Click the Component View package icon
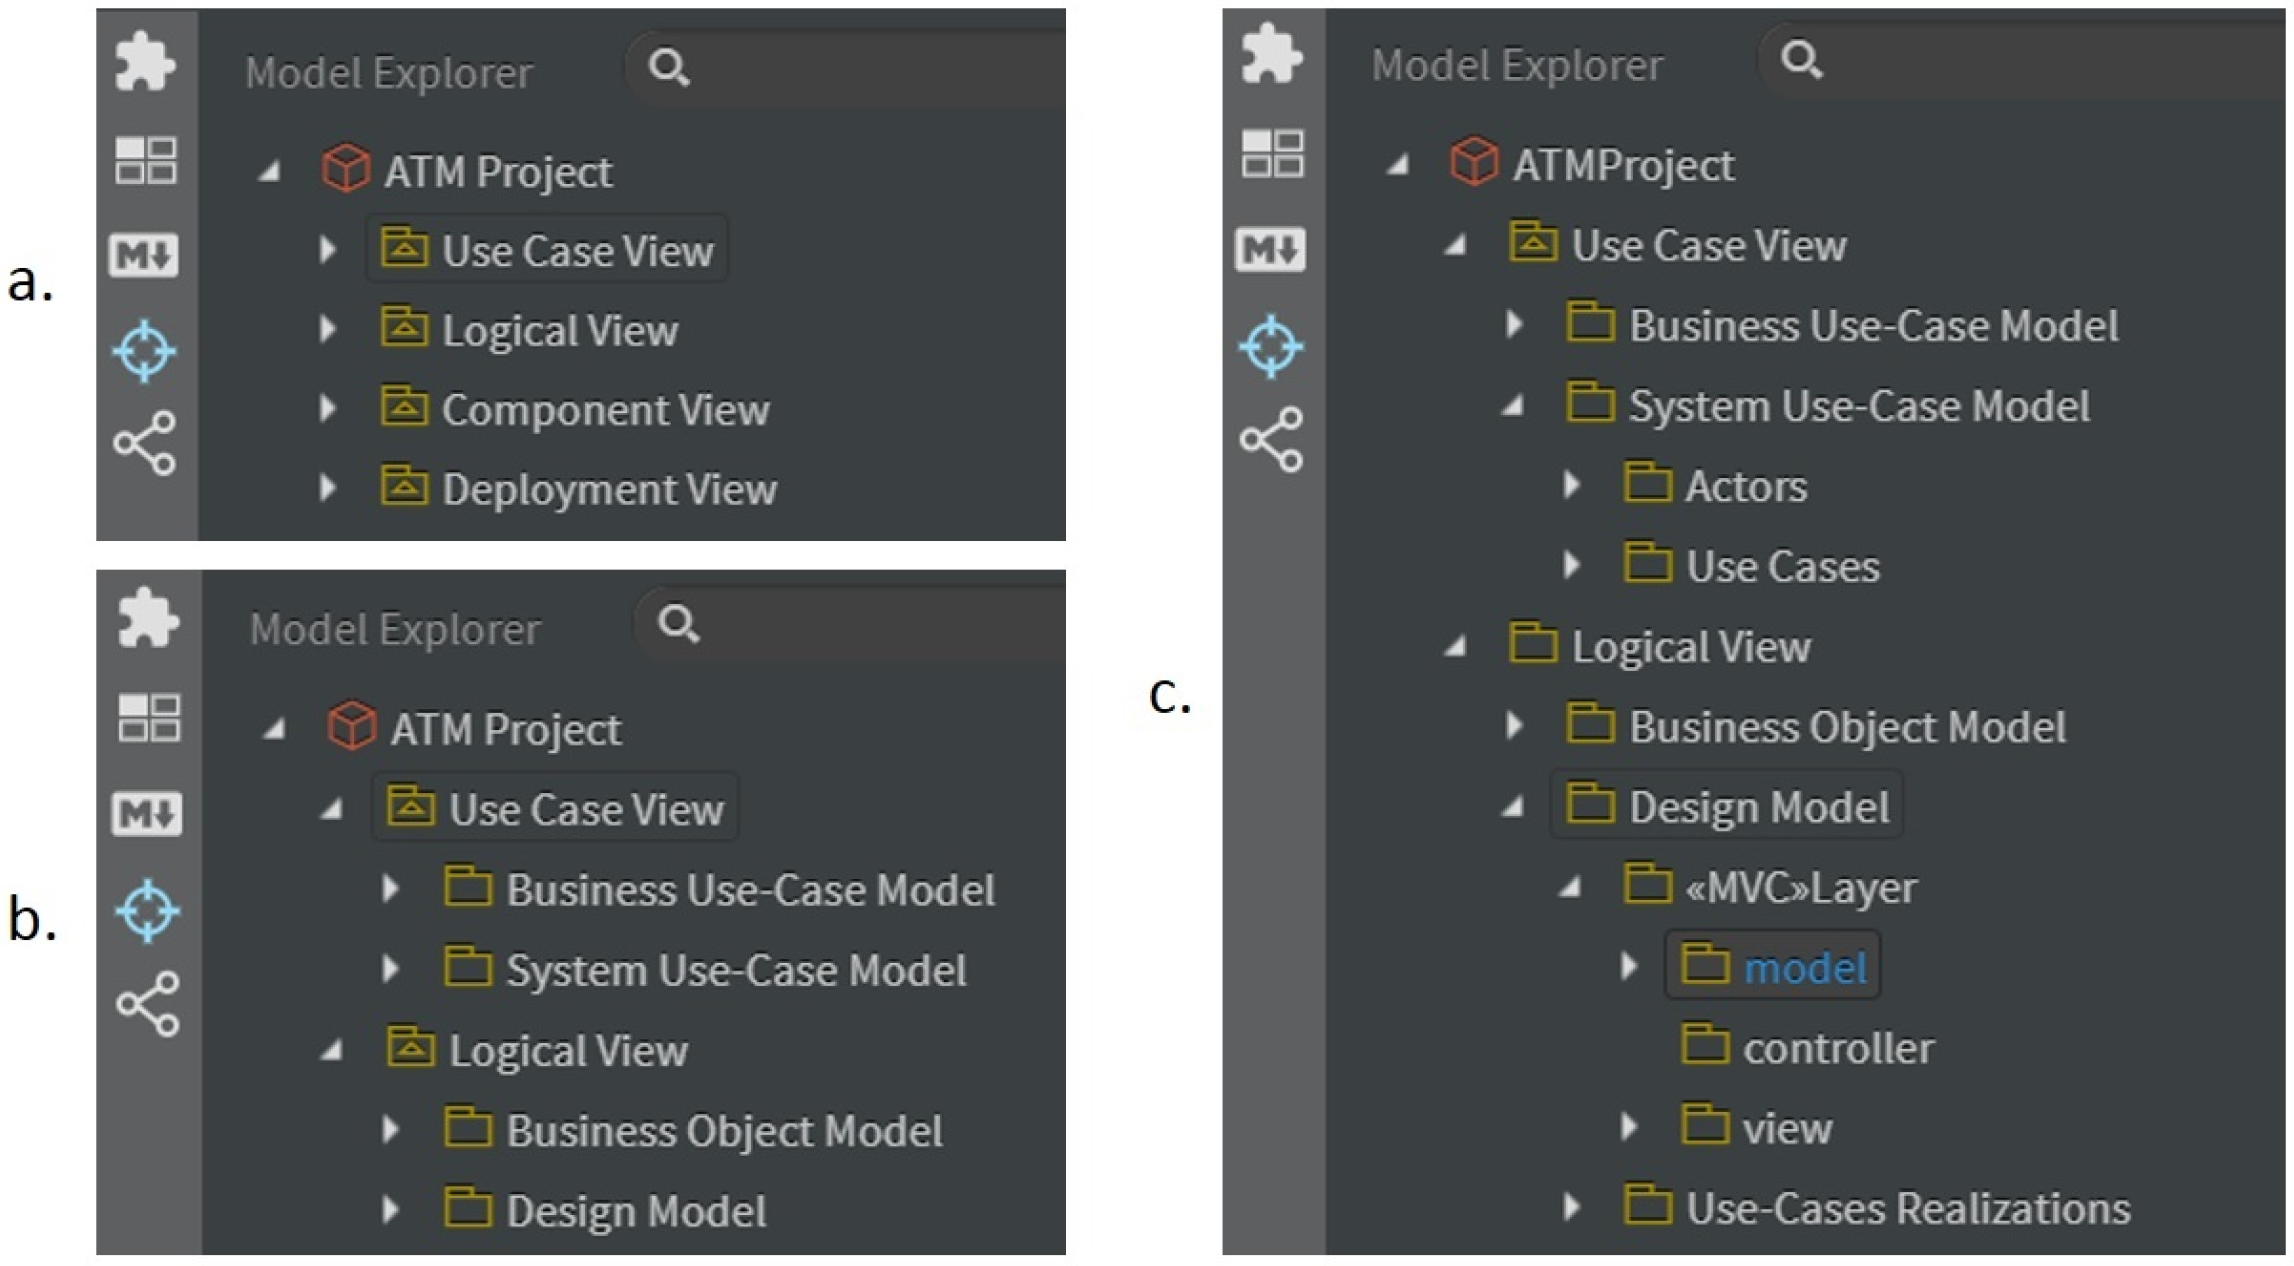The image size is (2294, 1266). [404, 407]
